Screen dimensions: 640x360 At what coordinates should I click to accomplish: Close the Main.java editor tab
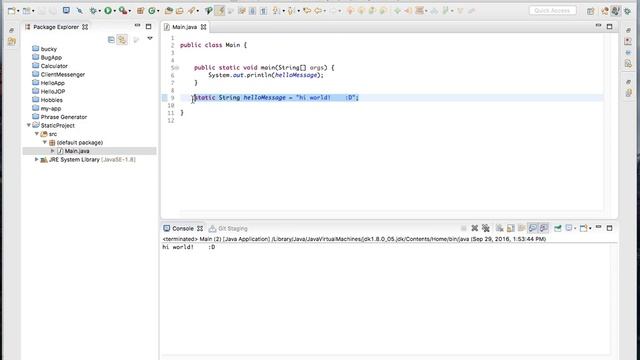click(203, 27)
